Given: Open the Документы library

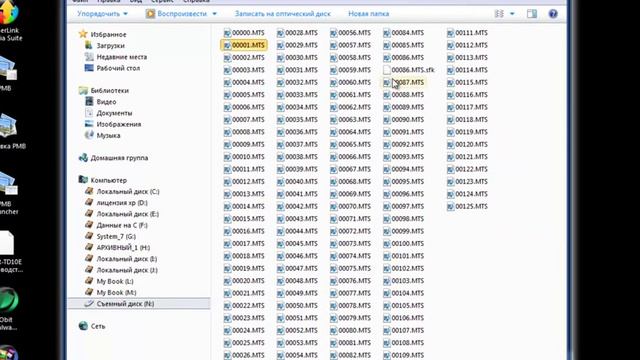Looking at the screenshot, I should click(114, 113).
